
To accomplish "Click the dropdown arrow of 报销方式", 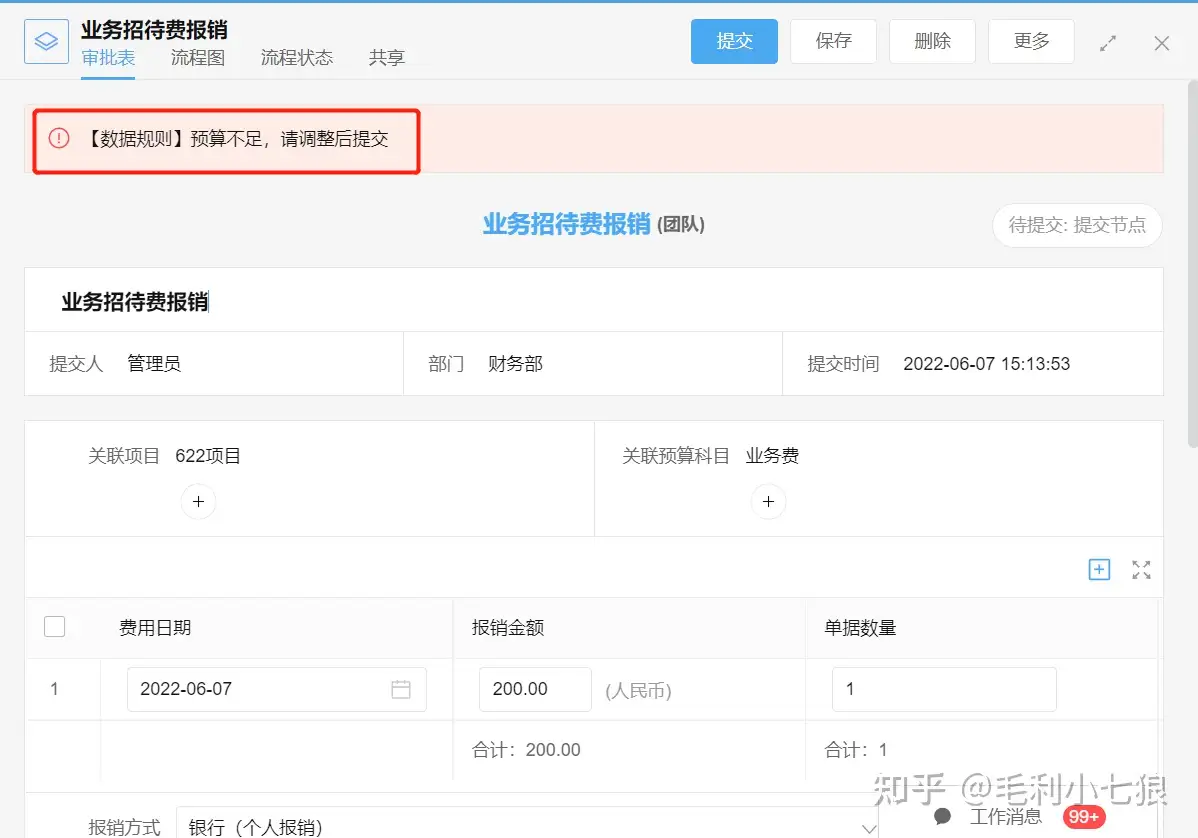I will (869, 828).
